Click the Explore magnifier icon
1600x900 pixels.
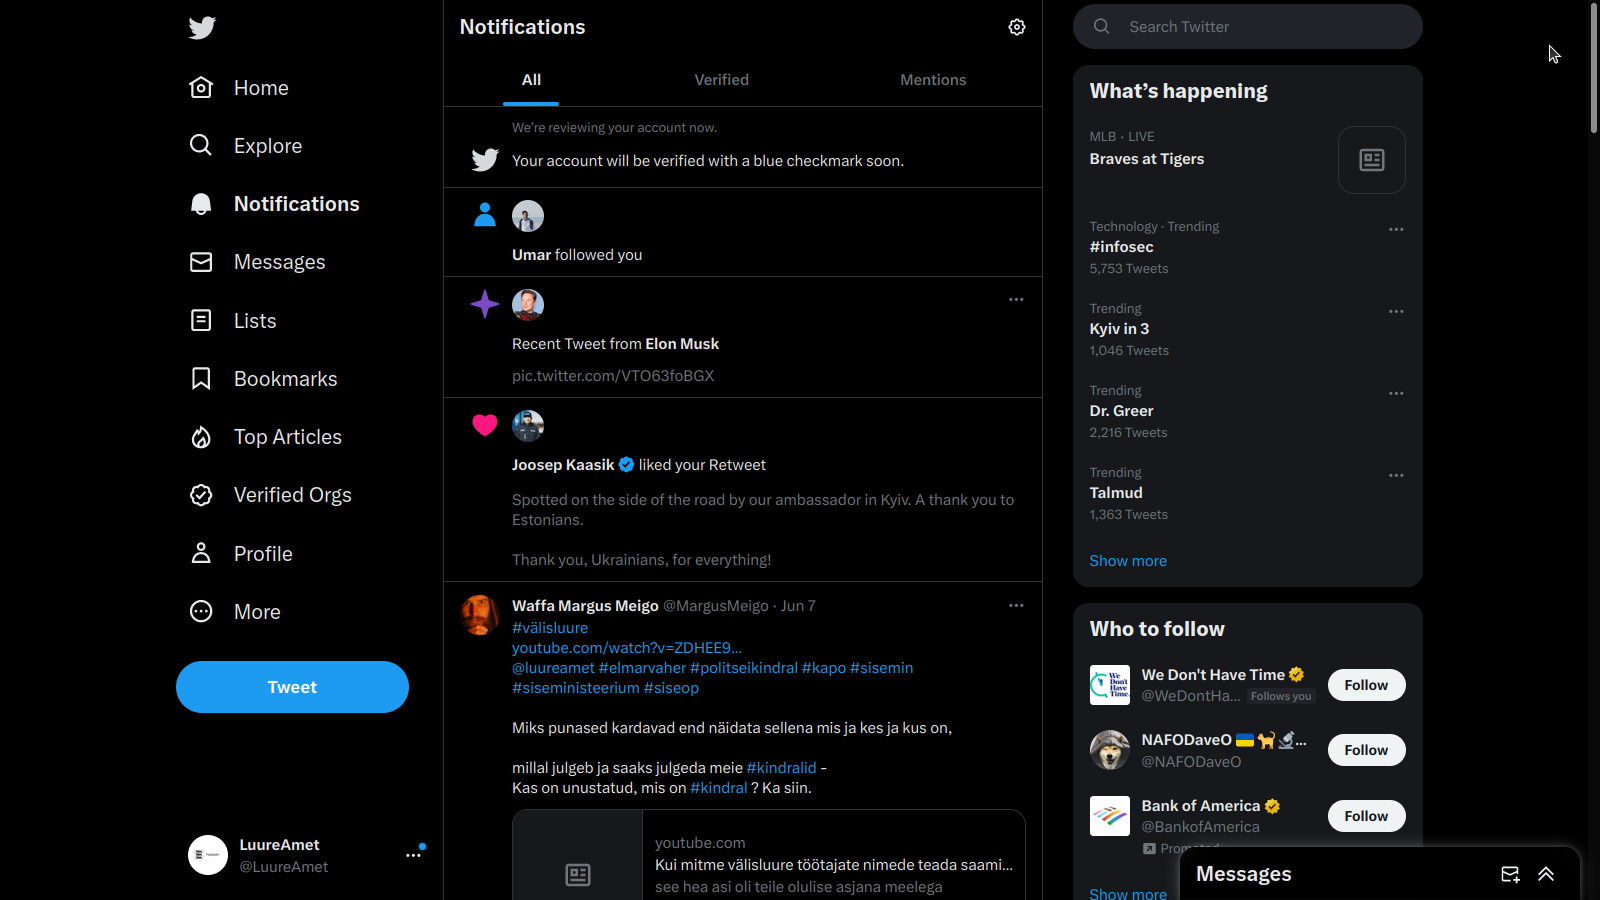tap(201, 146)
